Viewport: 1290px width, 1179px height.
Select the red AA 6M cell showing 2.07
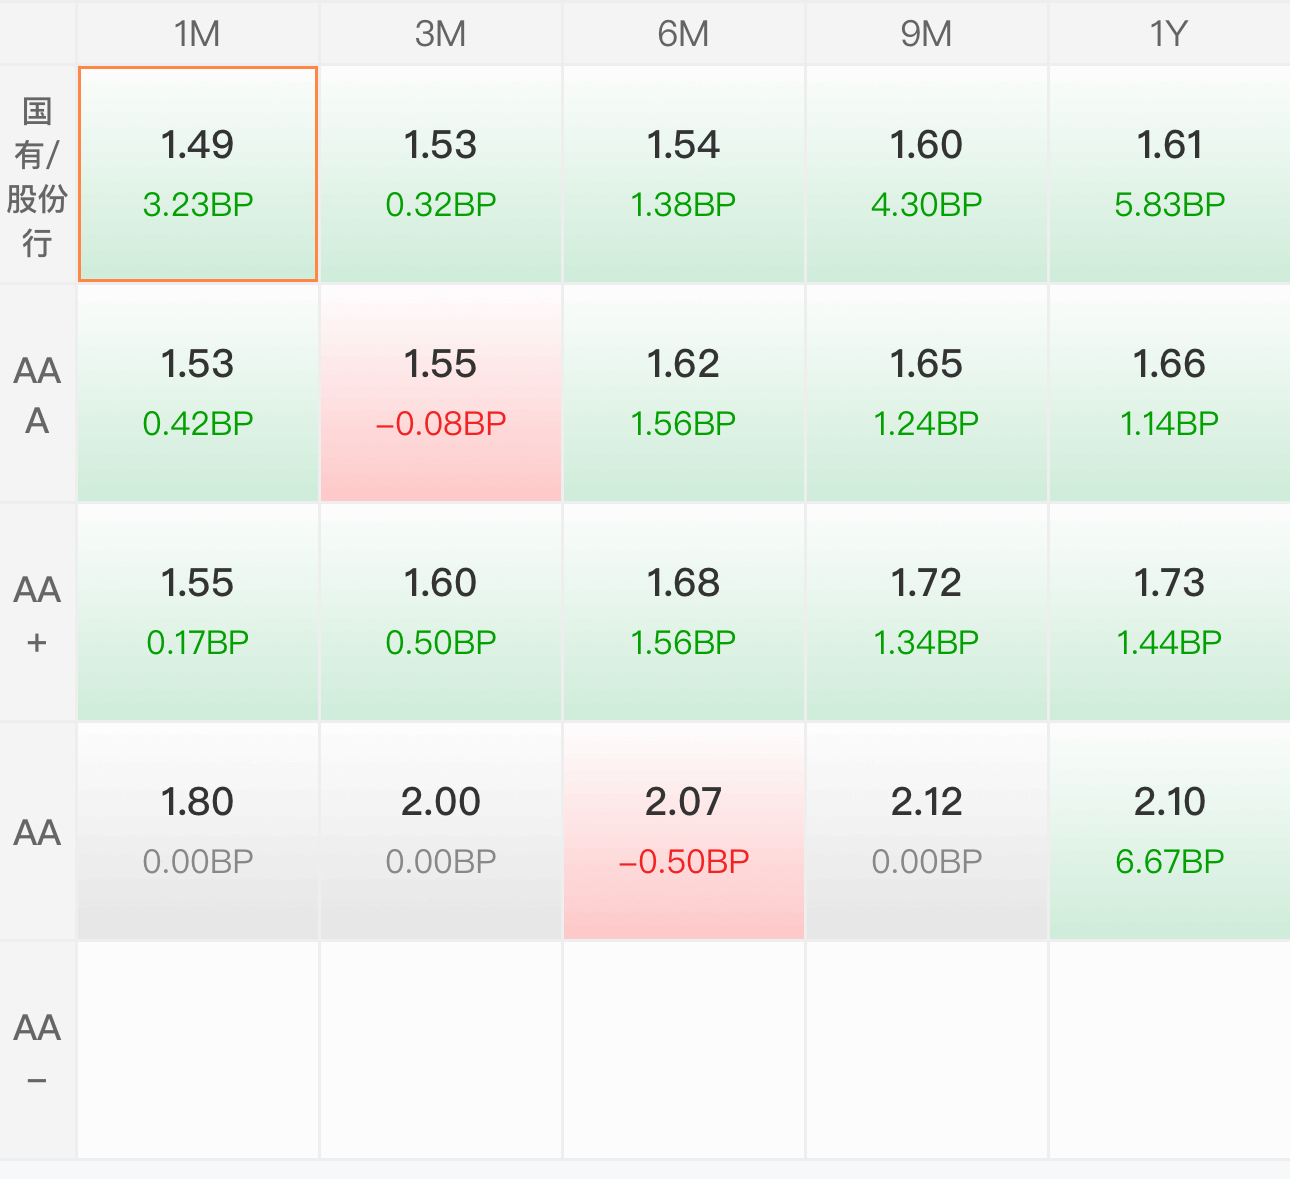(684, 832)
